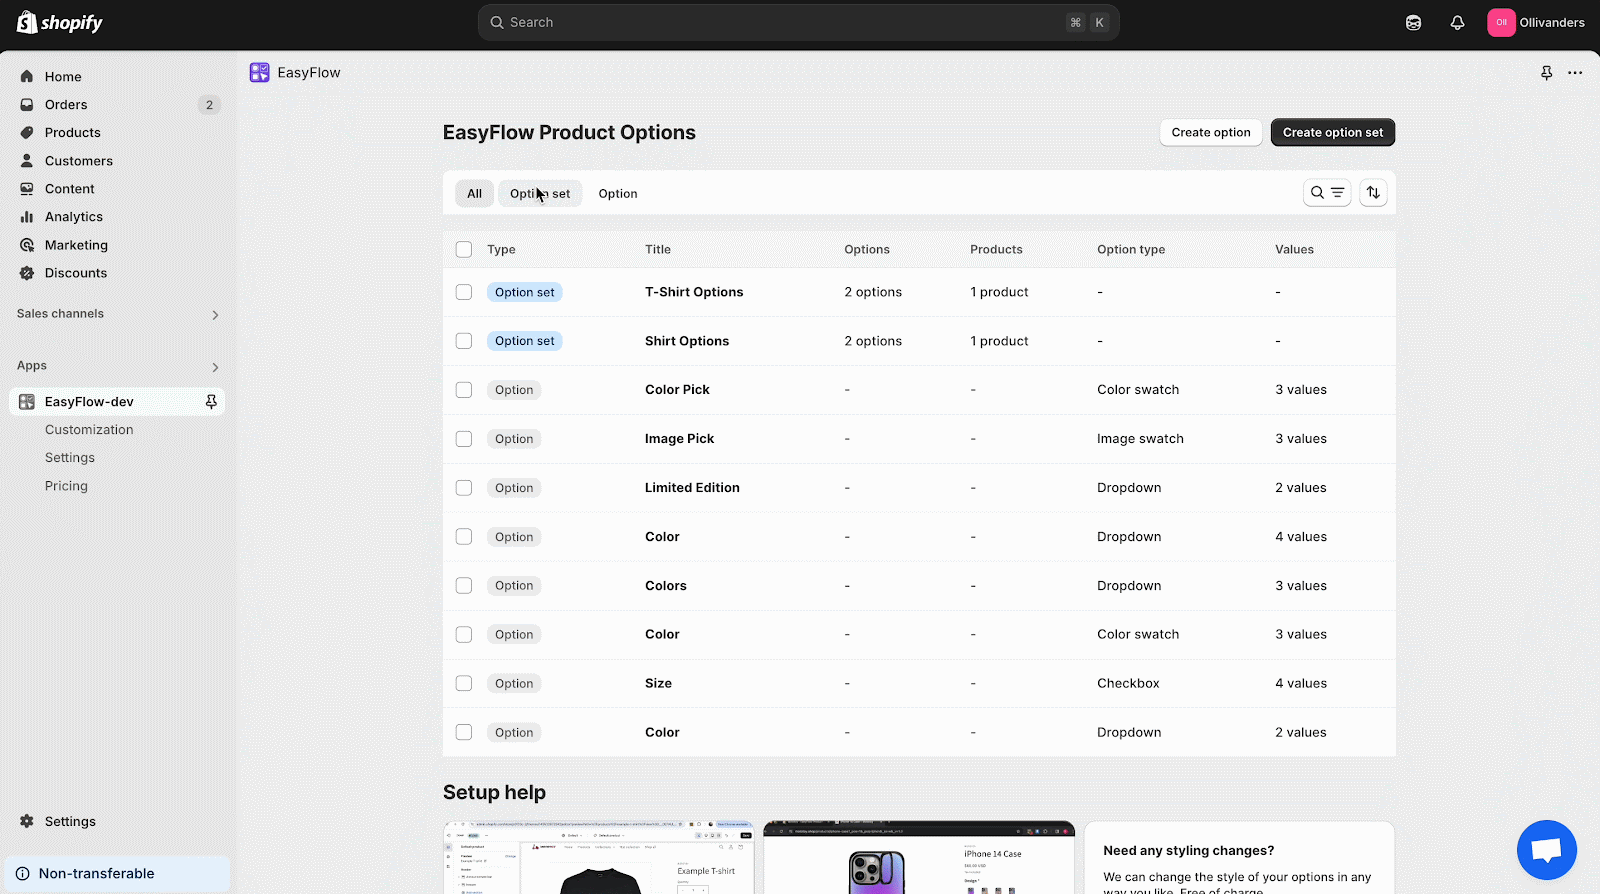Expand the Apps section chevron
This screenshot has height=894, width=1600.
215,367
